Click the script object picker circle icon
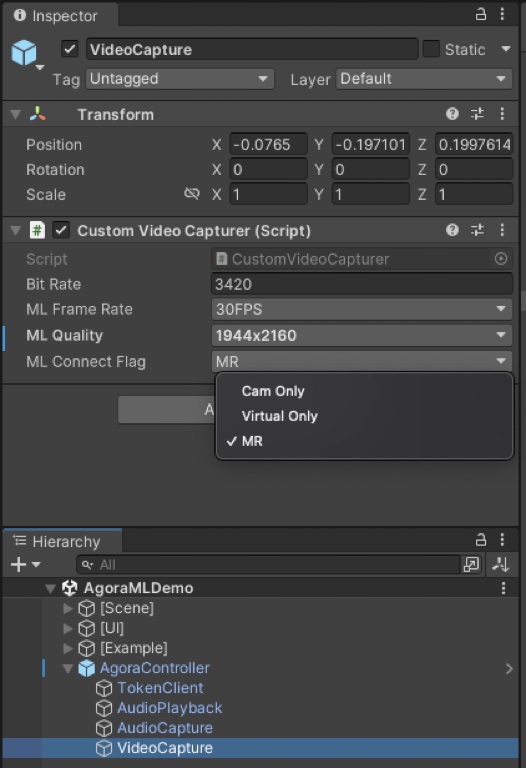Viewport: 526px width, 768px height. tap(501, 259)
